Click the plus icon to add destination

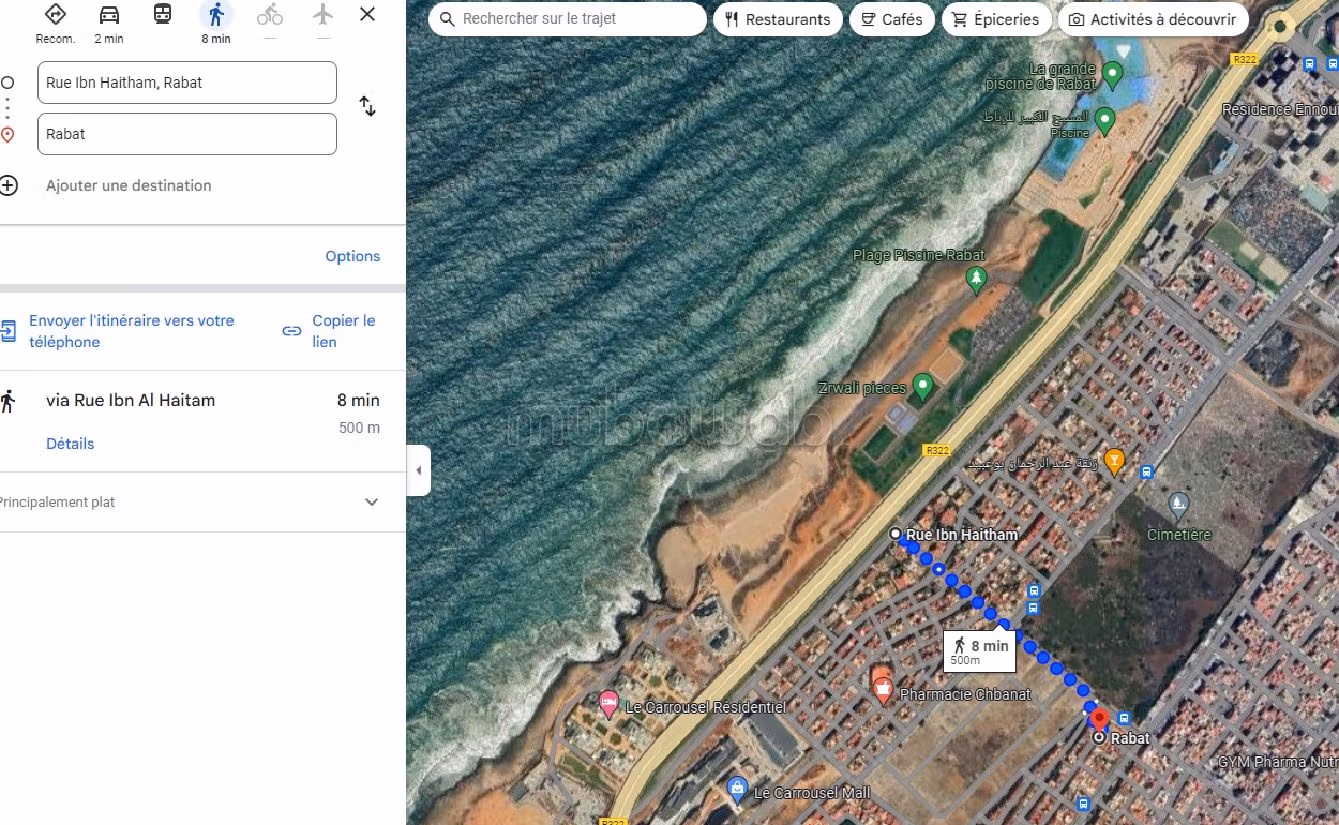[9, 185]
